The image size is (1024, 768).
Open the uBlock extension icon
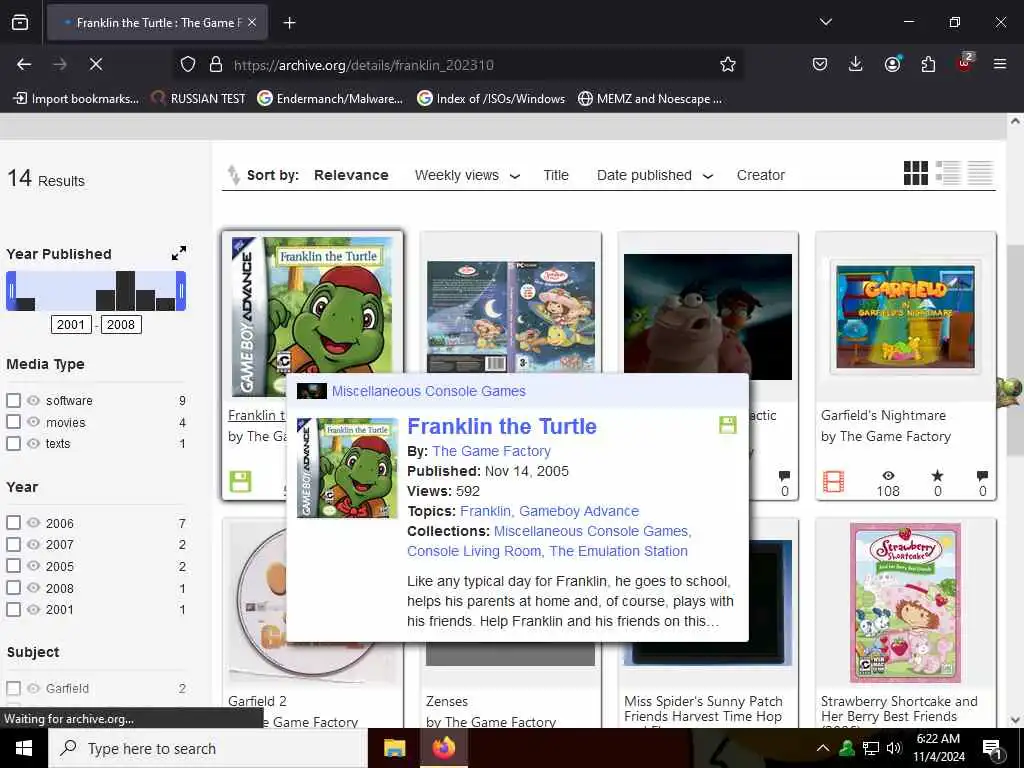pyautogui.click(x=964, y=63)
